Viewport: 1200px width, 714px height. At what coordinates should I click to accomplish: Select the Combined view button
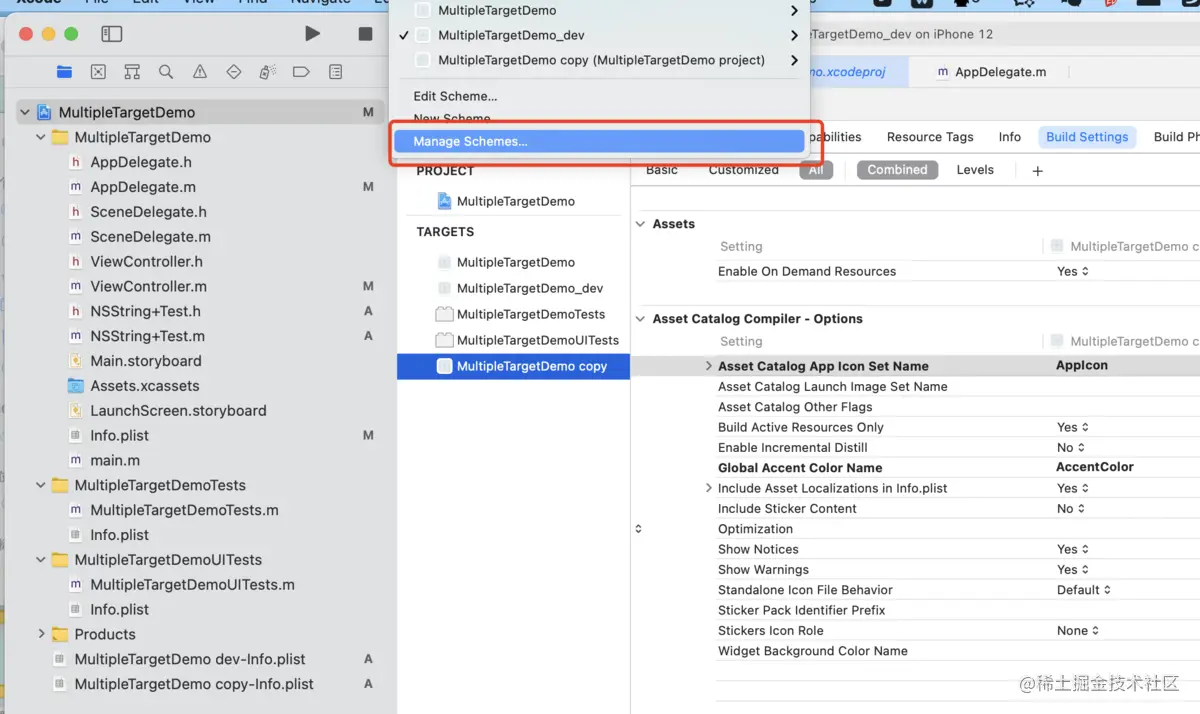tap(897, 170)
